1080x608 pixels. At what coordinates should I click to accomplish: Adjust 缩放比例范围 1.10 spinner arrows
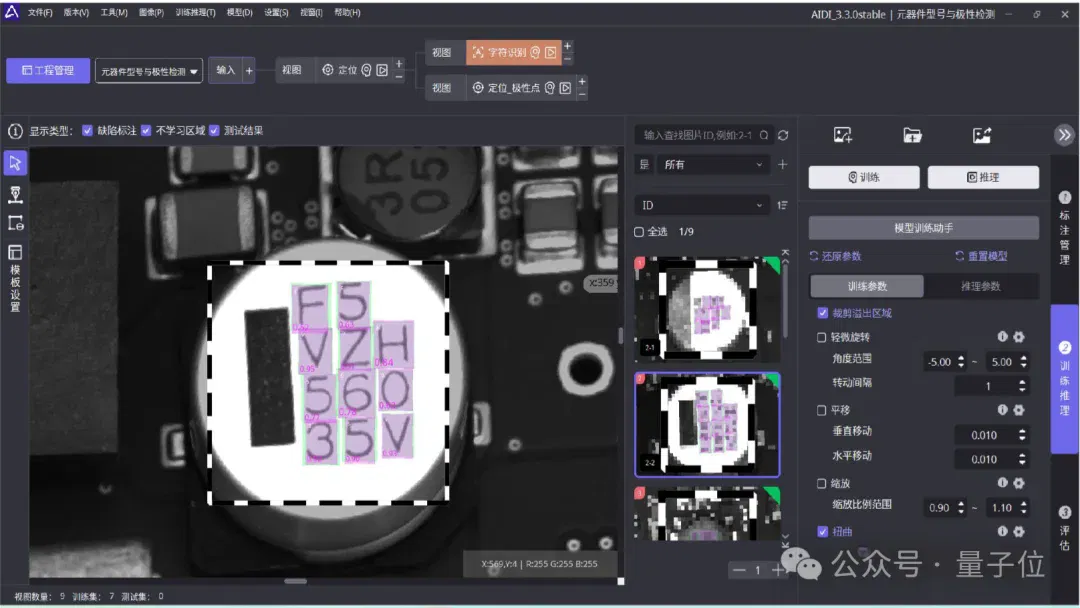coord(1024,507)
